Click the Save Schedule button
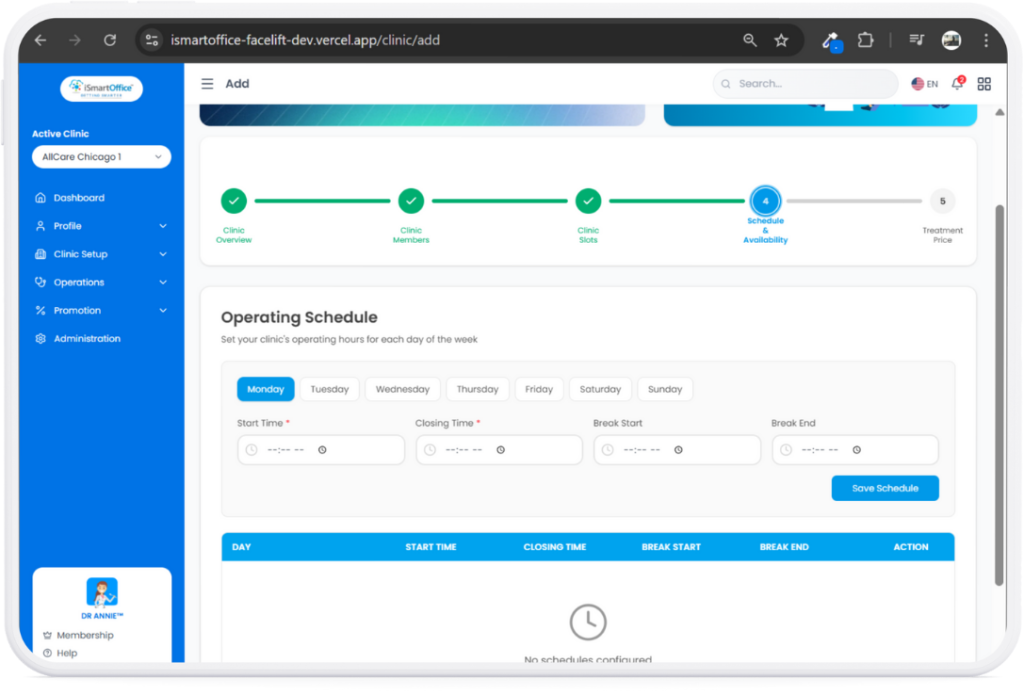The width and height of the screenshot is (1024, 695). (884, 488)
